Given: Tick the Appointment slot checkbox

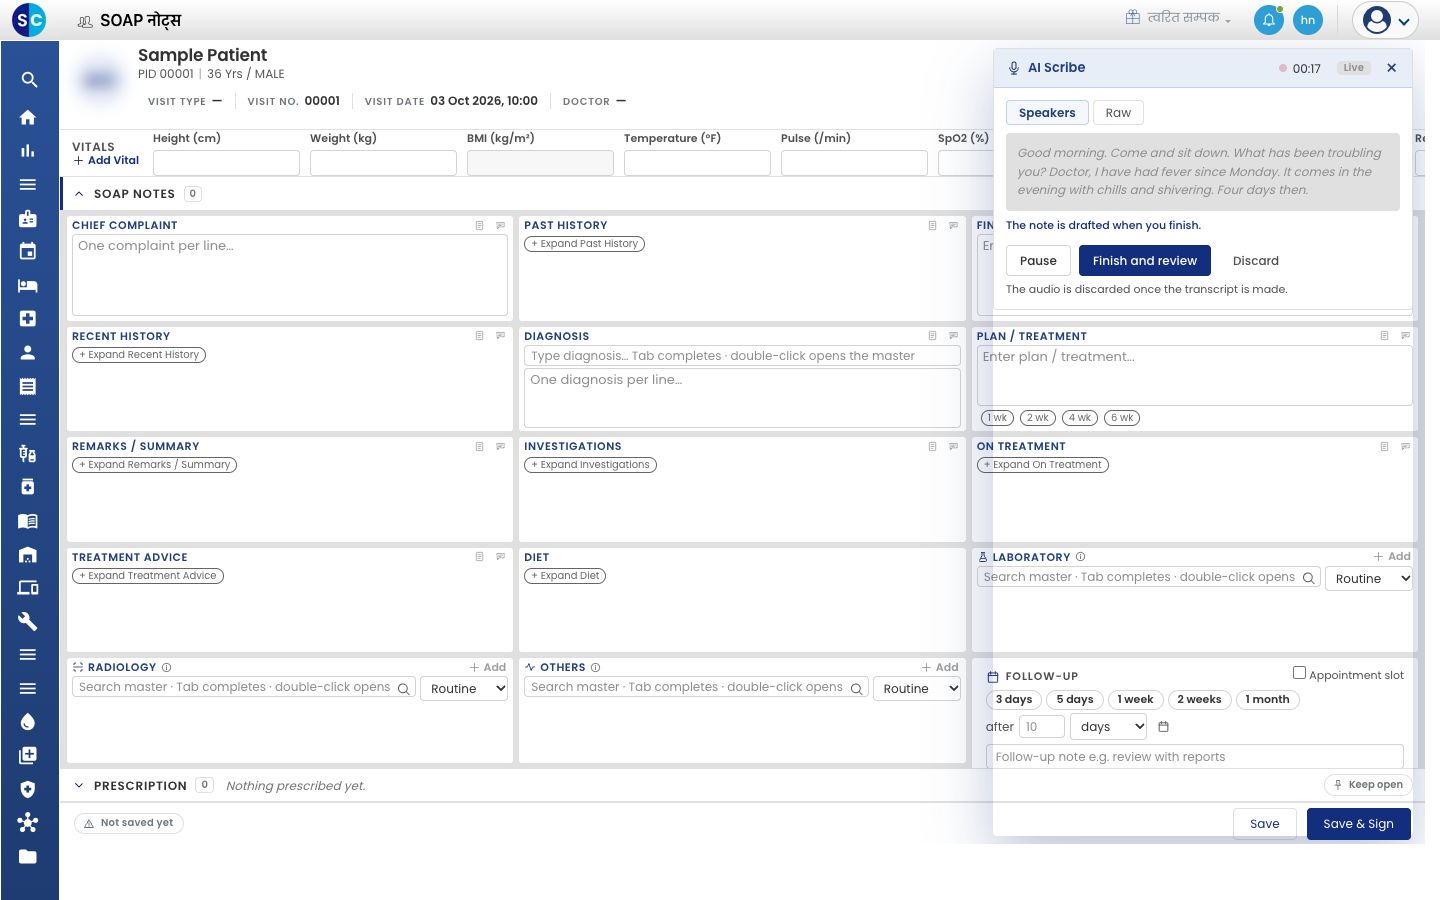Looking at the screenshot, I should coord(1299,673).
